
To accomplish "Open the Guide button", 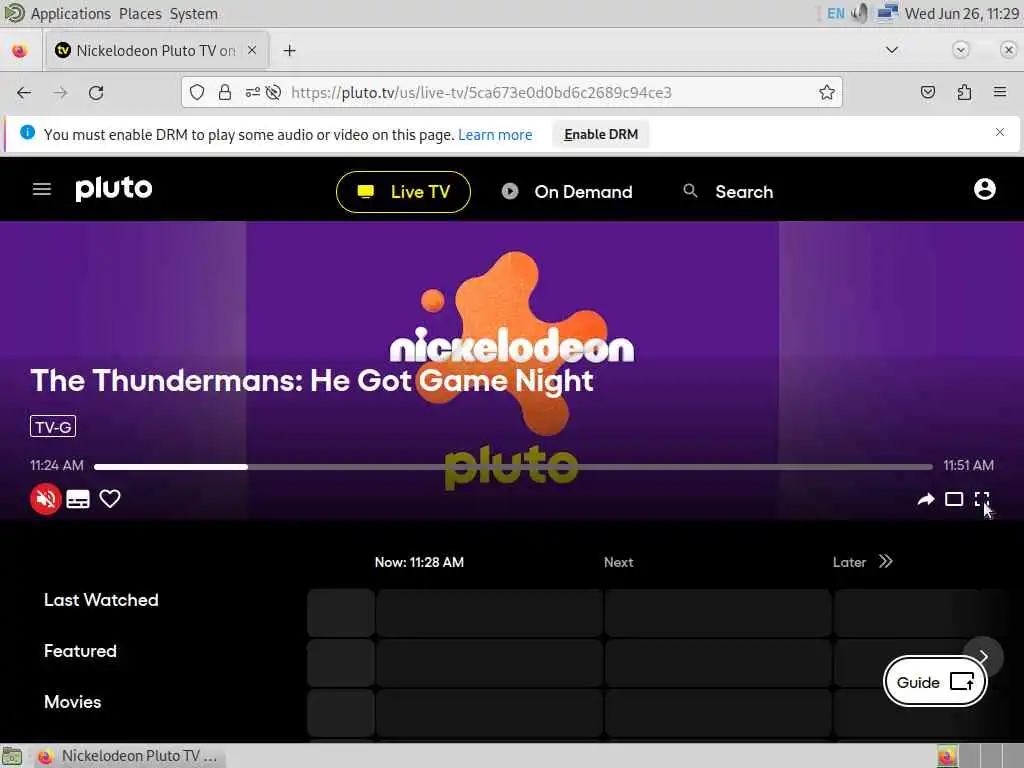I will [x=935, y=682].
